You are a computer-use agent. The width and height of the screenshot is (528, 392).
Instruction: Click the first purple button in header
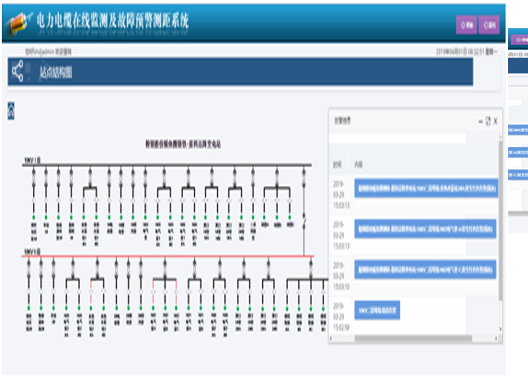click(x=466, y=25)
